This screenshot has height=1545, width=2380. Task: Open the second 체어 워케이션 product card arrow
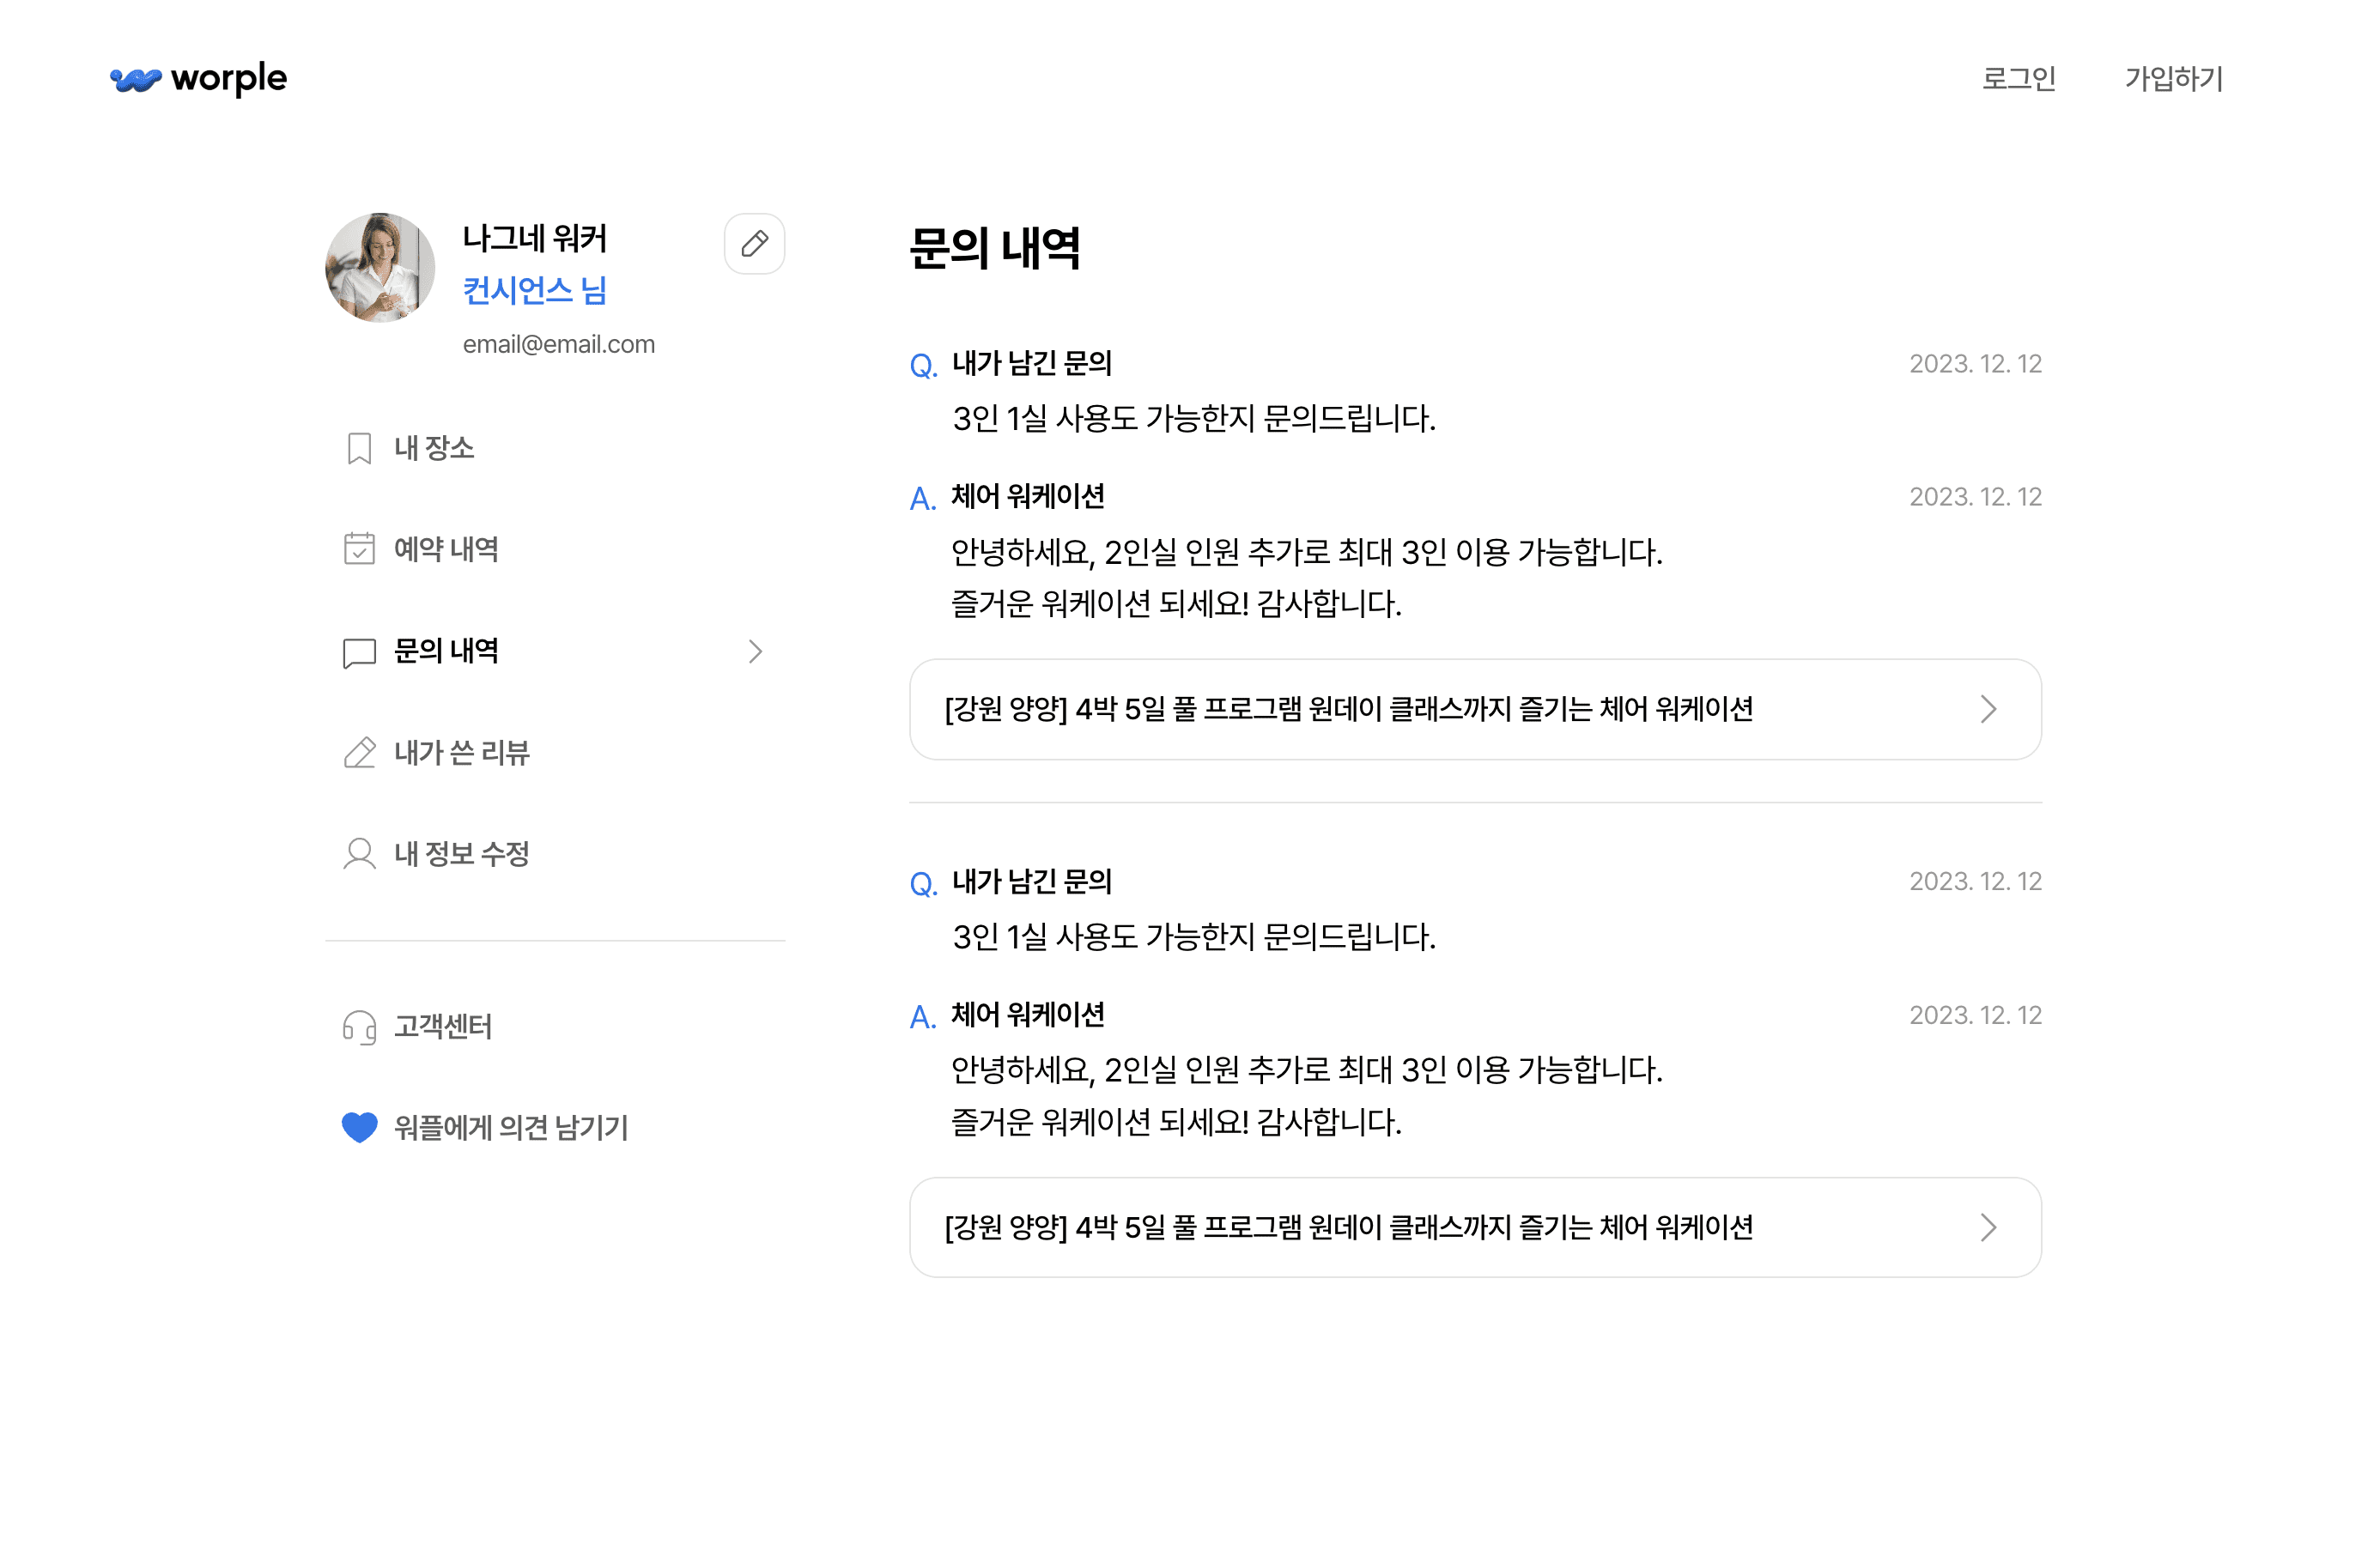pyautogui.click(x=1988, y=1227)
